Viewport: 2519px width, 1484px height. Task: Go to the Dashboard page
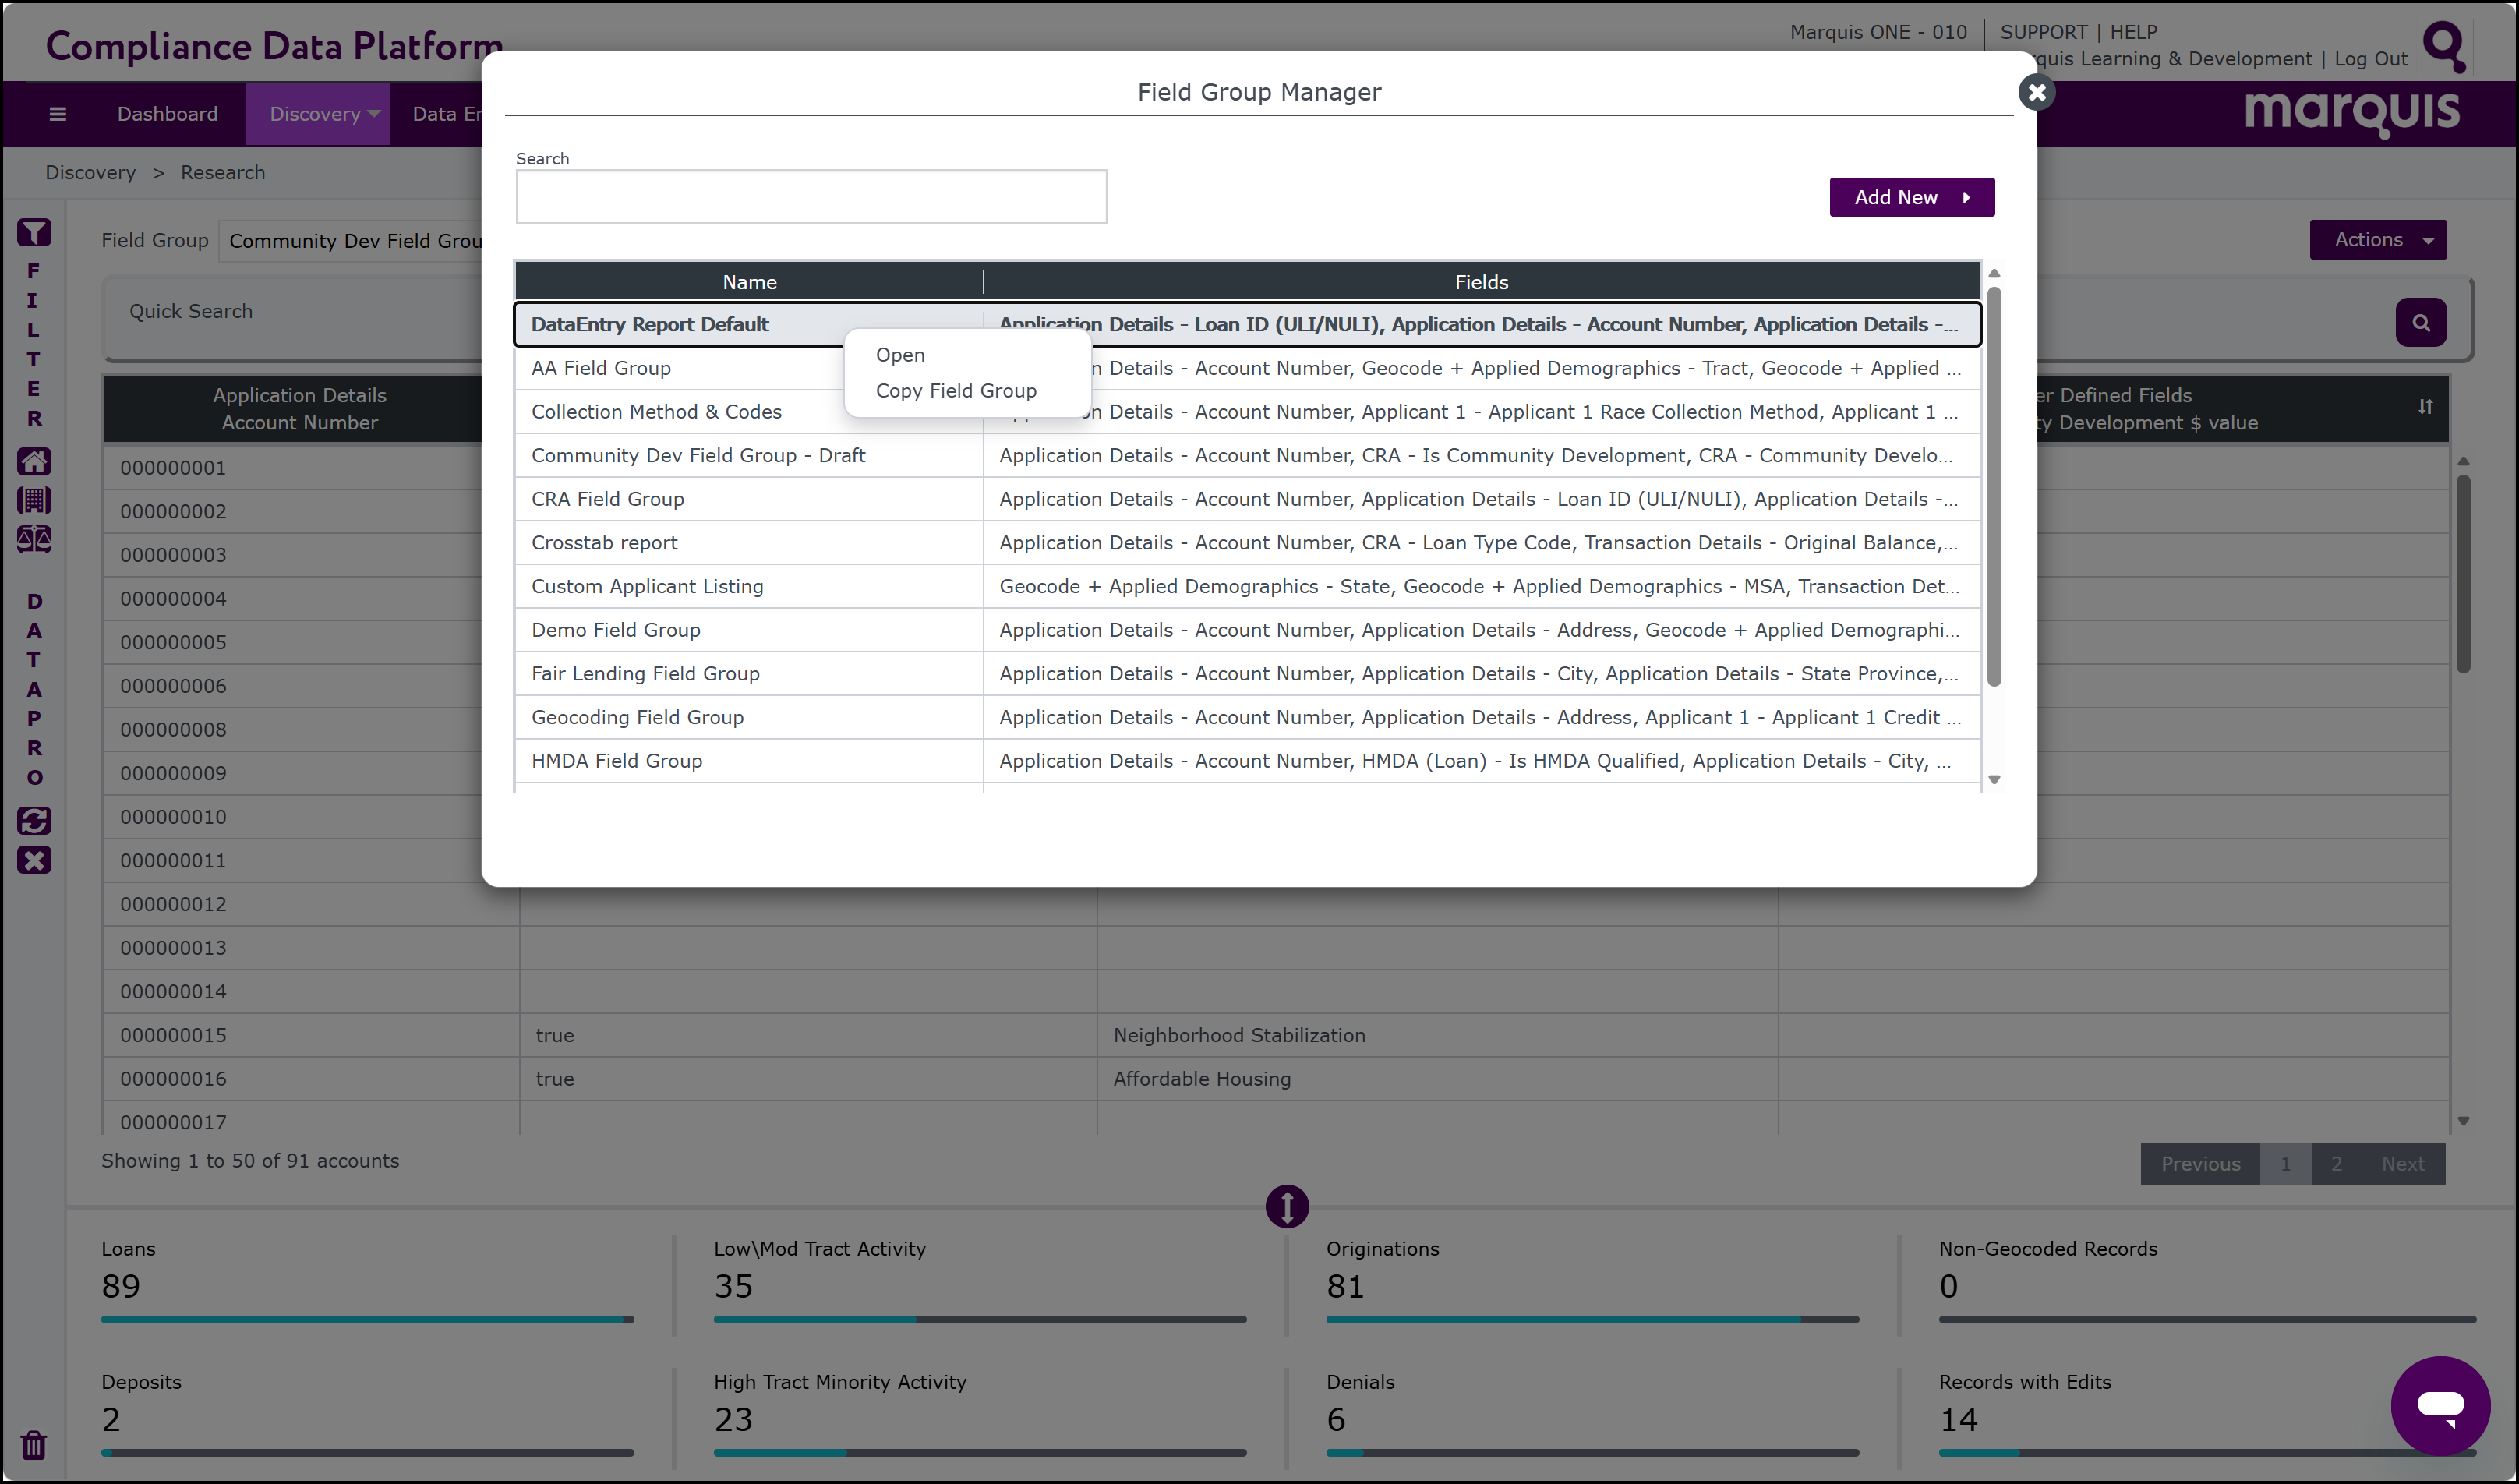pos(167,114)
